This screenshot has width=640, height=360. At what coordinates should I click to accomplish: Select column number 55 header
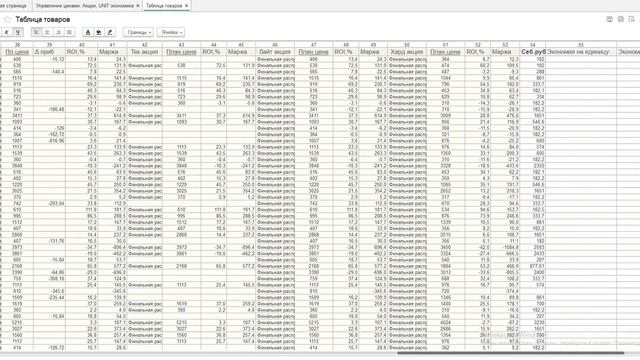[581, 44]
